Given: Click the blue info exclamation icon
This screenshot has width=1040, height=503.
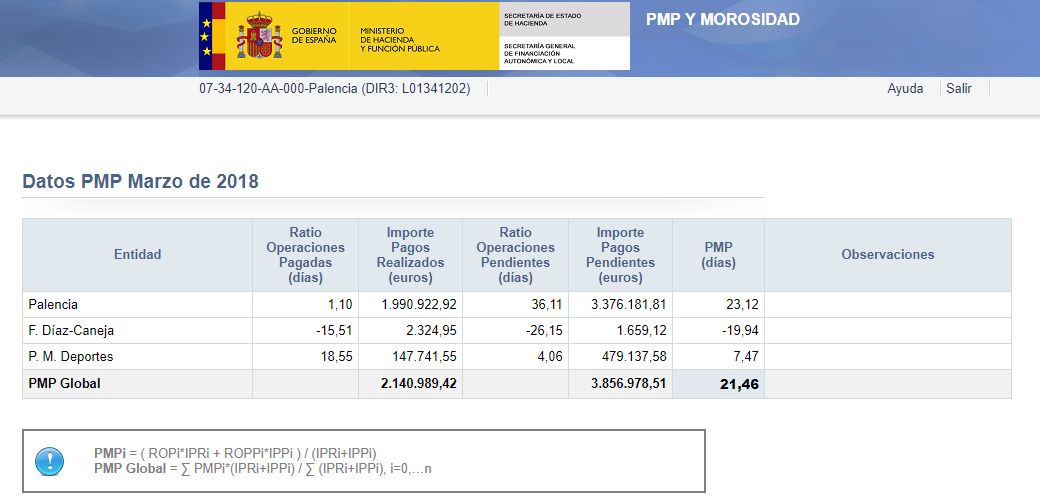Looking at the screenshot, I should point(49,461).
